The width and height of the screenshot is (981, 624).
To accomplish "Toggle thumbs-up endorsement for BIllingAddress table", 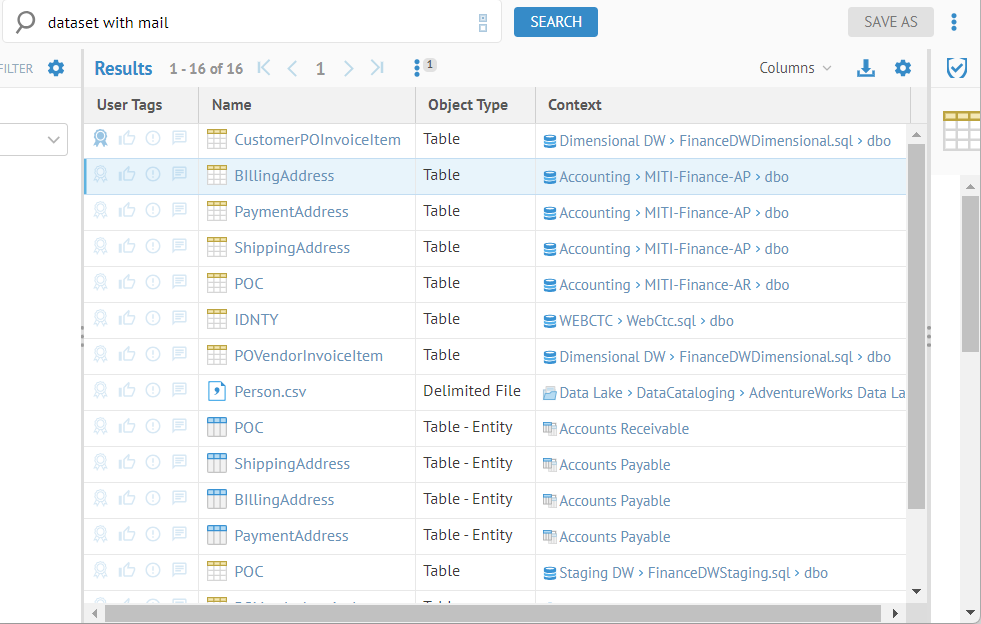I will coord(127,175).
